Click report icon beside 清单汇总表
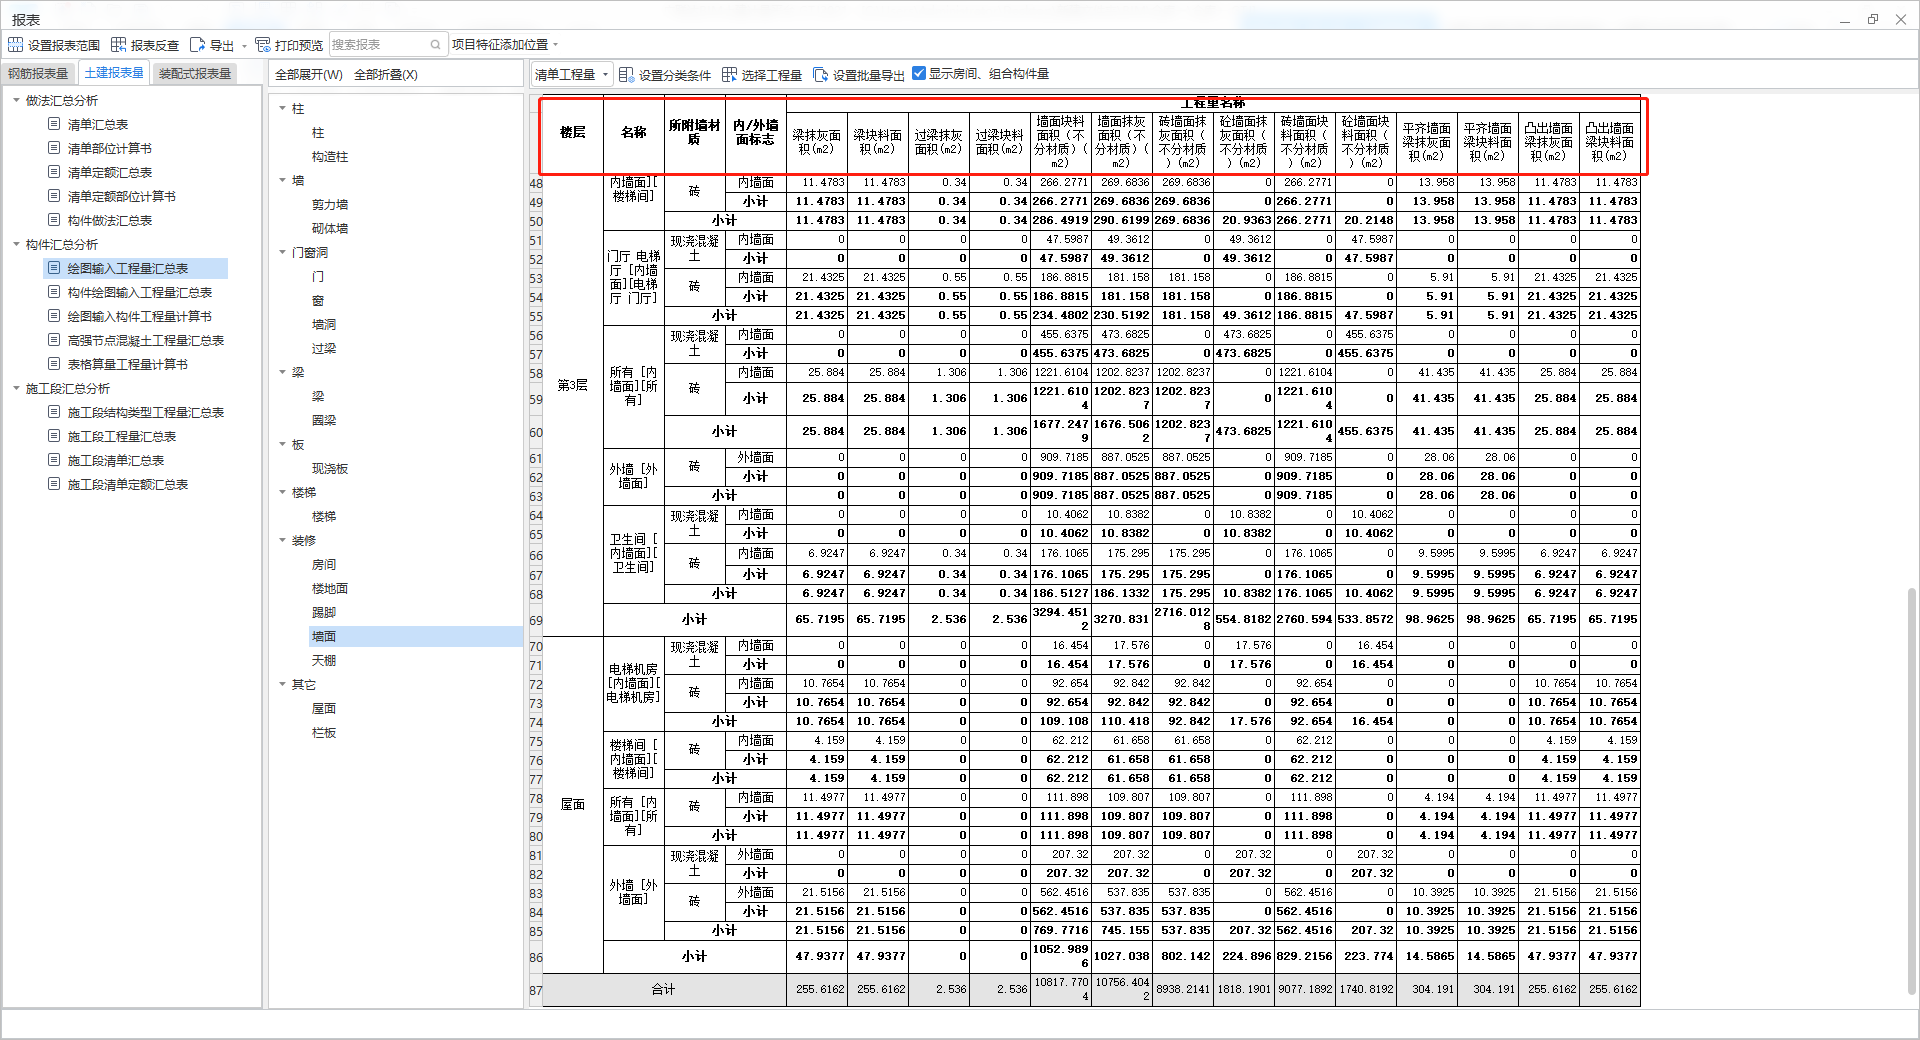1920x1040 pixels. click(x=54, y=124)
